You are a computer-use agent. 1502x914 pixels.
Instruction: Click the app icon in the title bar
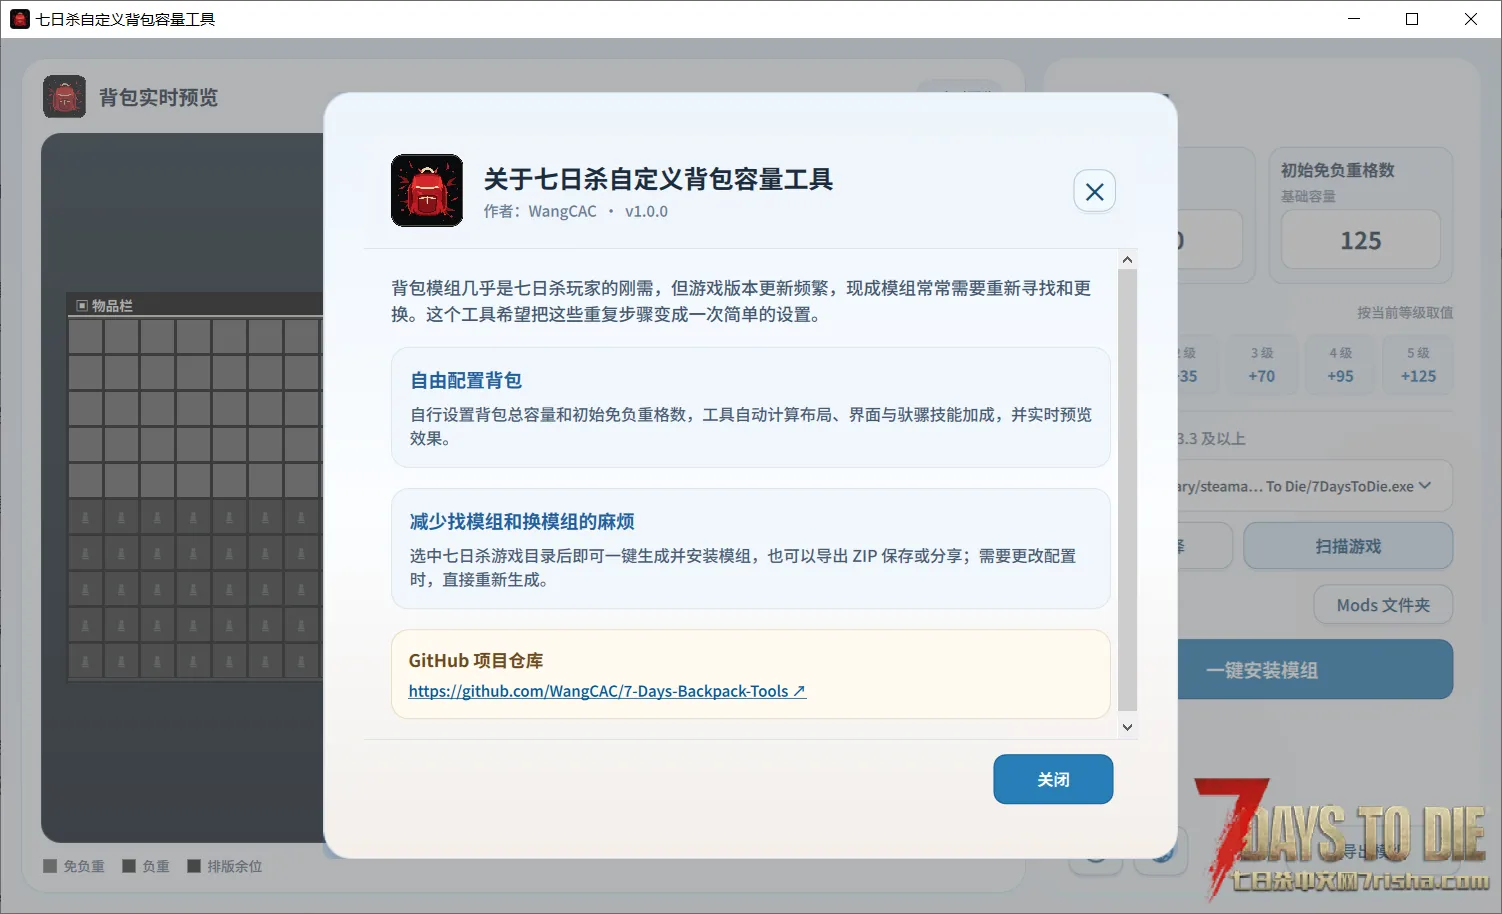point(19,19)
